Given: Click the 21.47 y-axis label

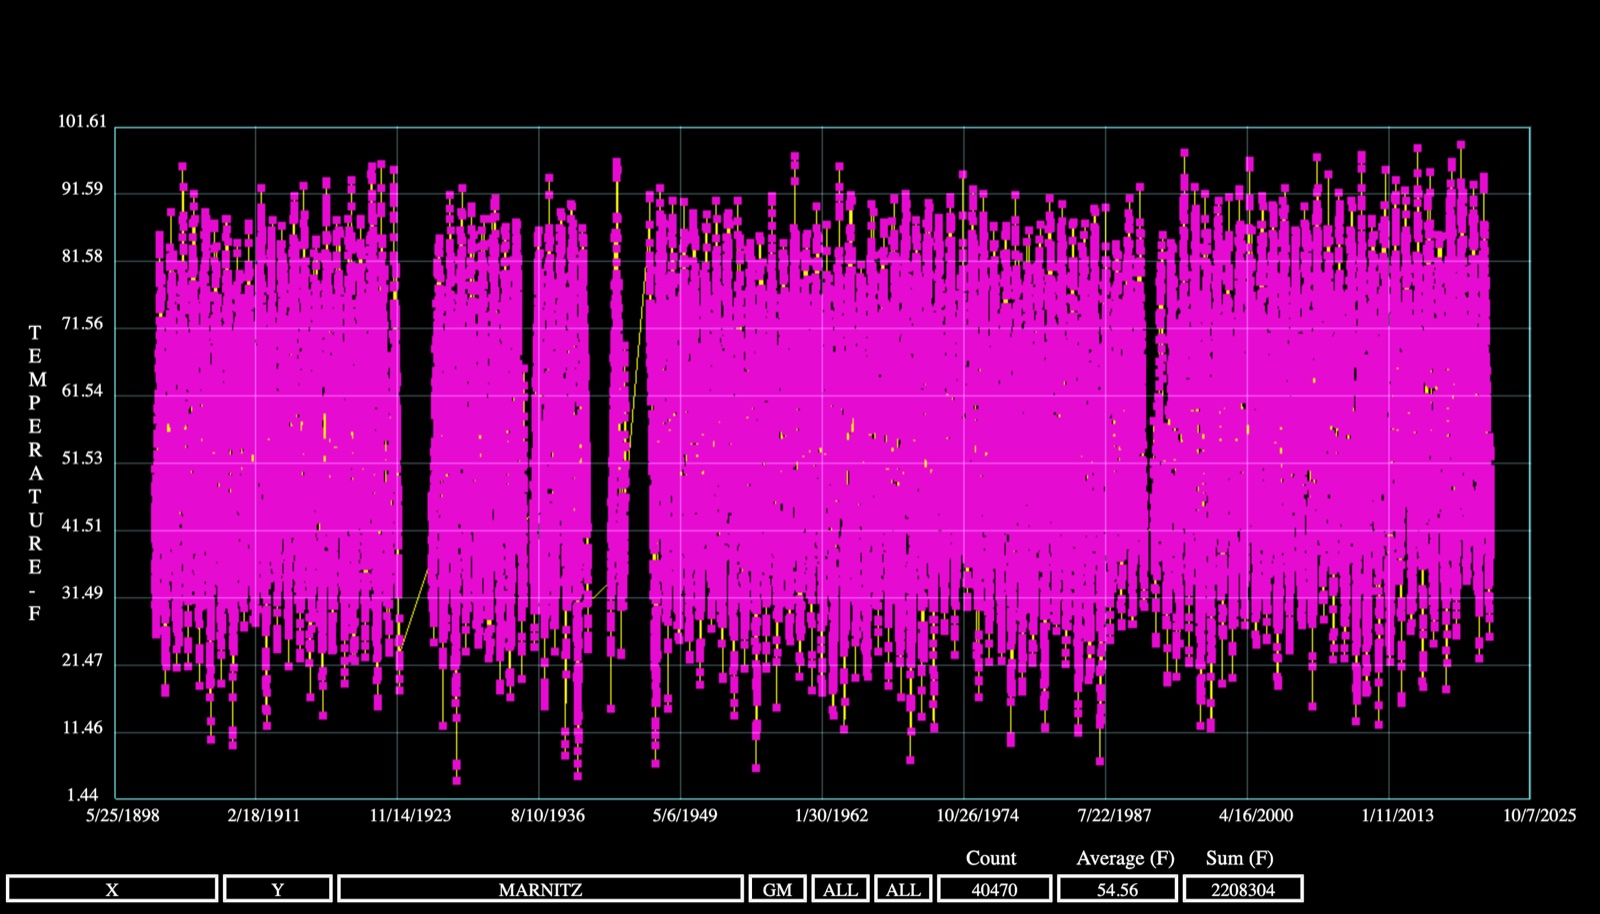Looking at the screenshot, I should tap(82, 661).
